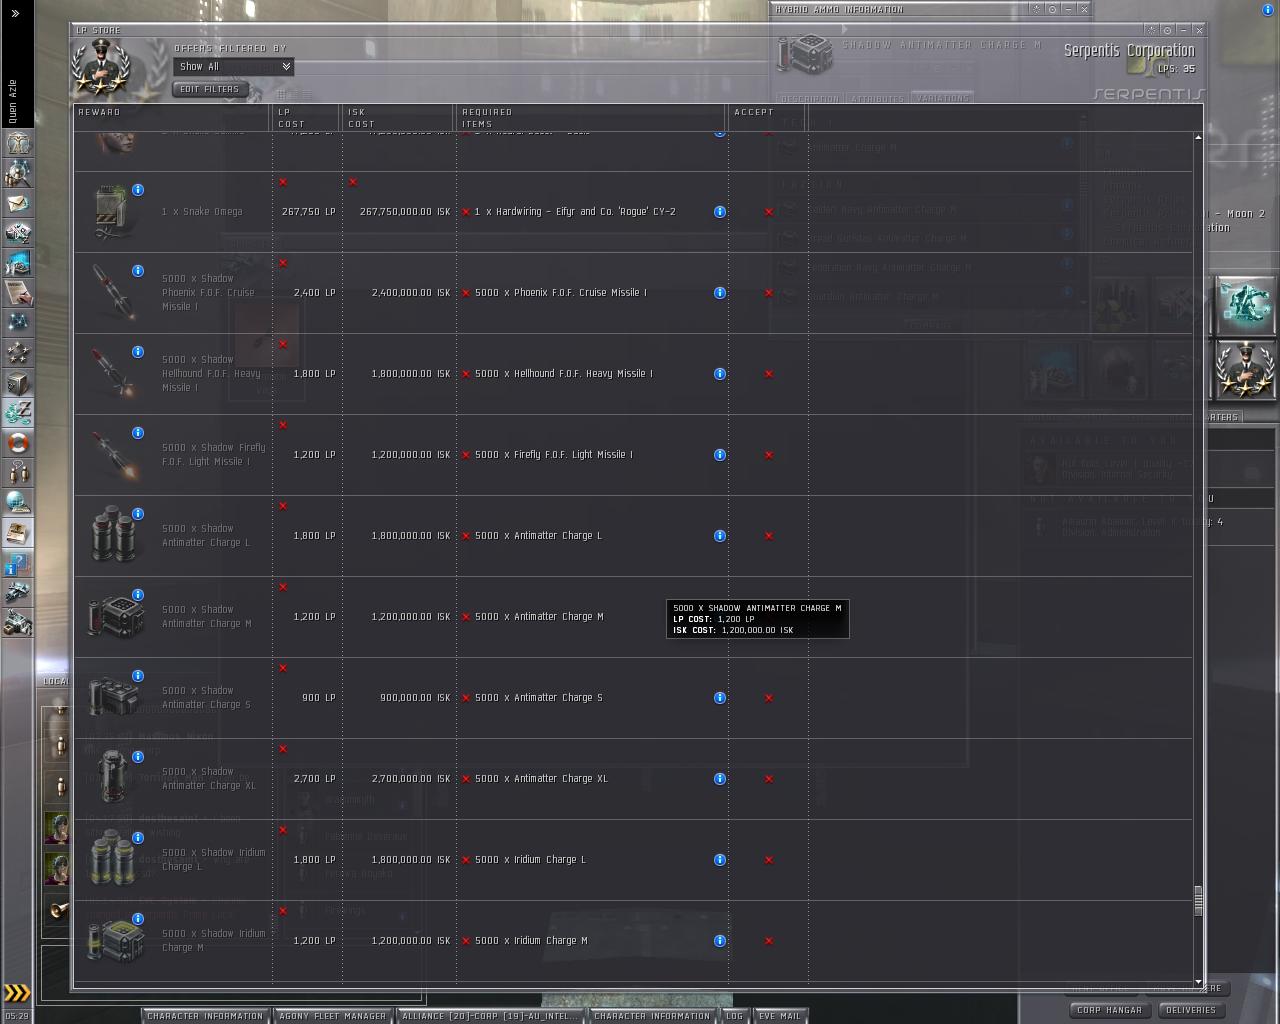
Task: Click the blue question-mark info sidebar icon
Action: 17,563
